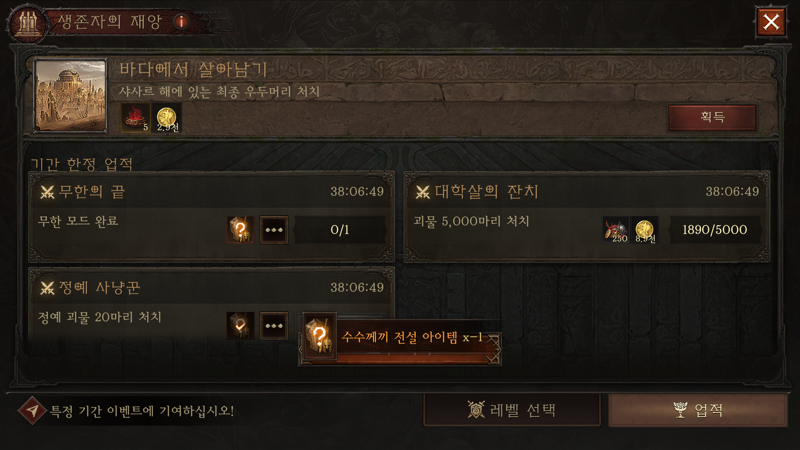Screen dimensions: 800x450
Task: Click the 생존자의 재앙 emblem icon
Action: tap(27, 23)
